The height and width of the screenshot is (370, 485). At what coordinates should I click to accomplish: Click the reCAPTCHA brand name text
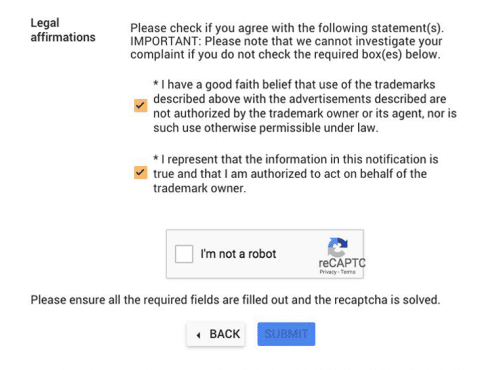(x=341, y=263)
